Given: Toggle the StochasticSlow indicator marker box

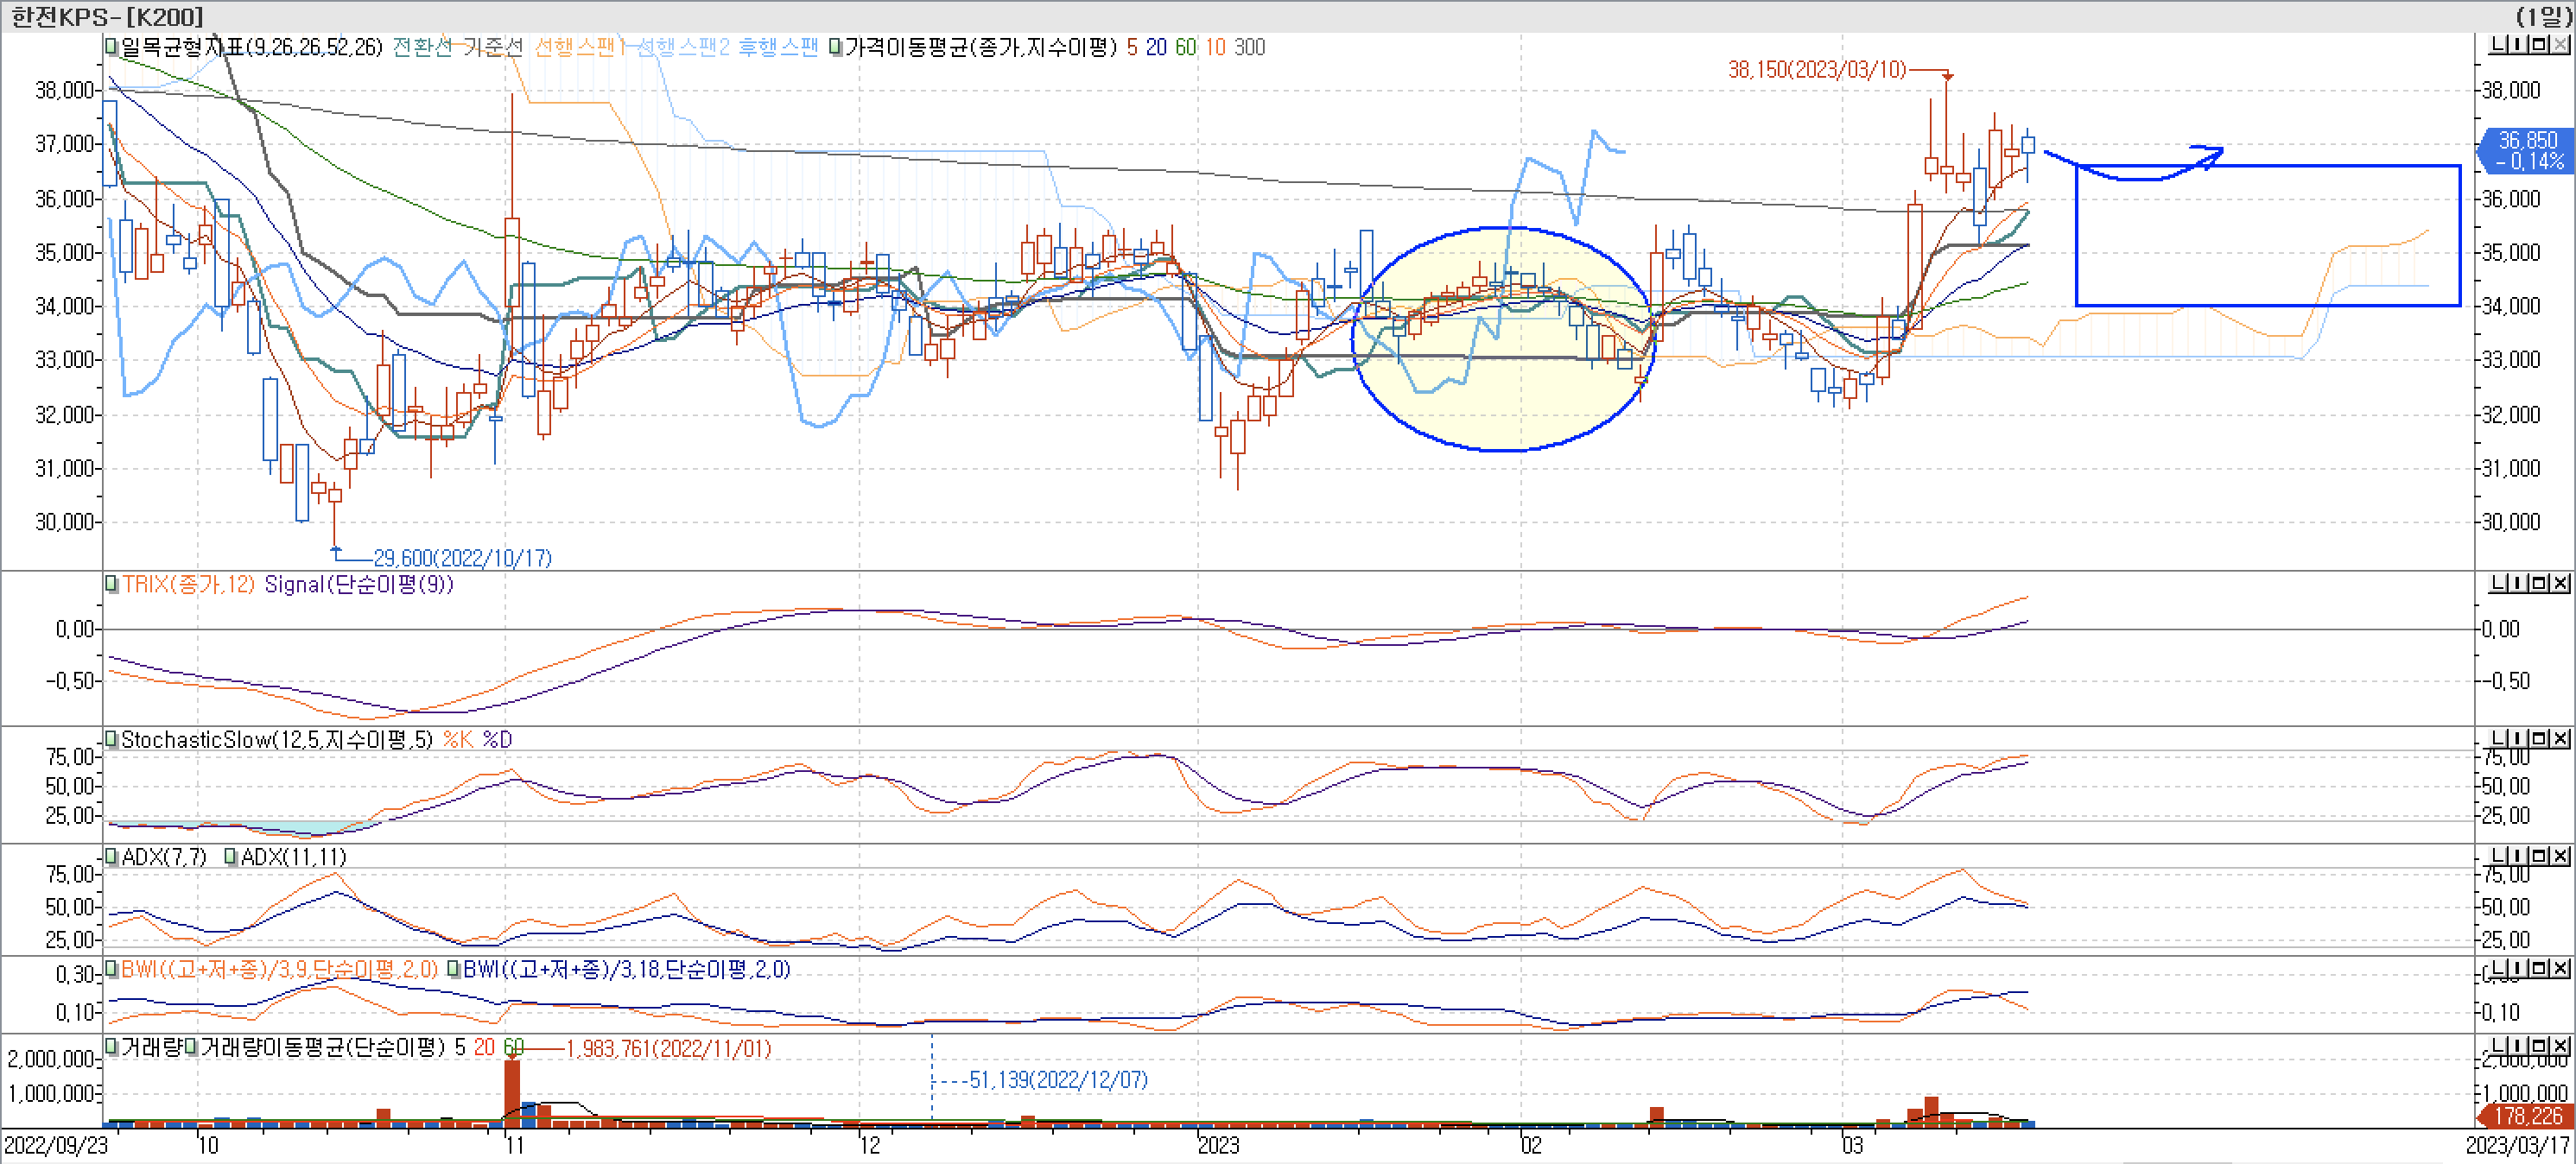Looking at the screenshot, I should (111, 740).
